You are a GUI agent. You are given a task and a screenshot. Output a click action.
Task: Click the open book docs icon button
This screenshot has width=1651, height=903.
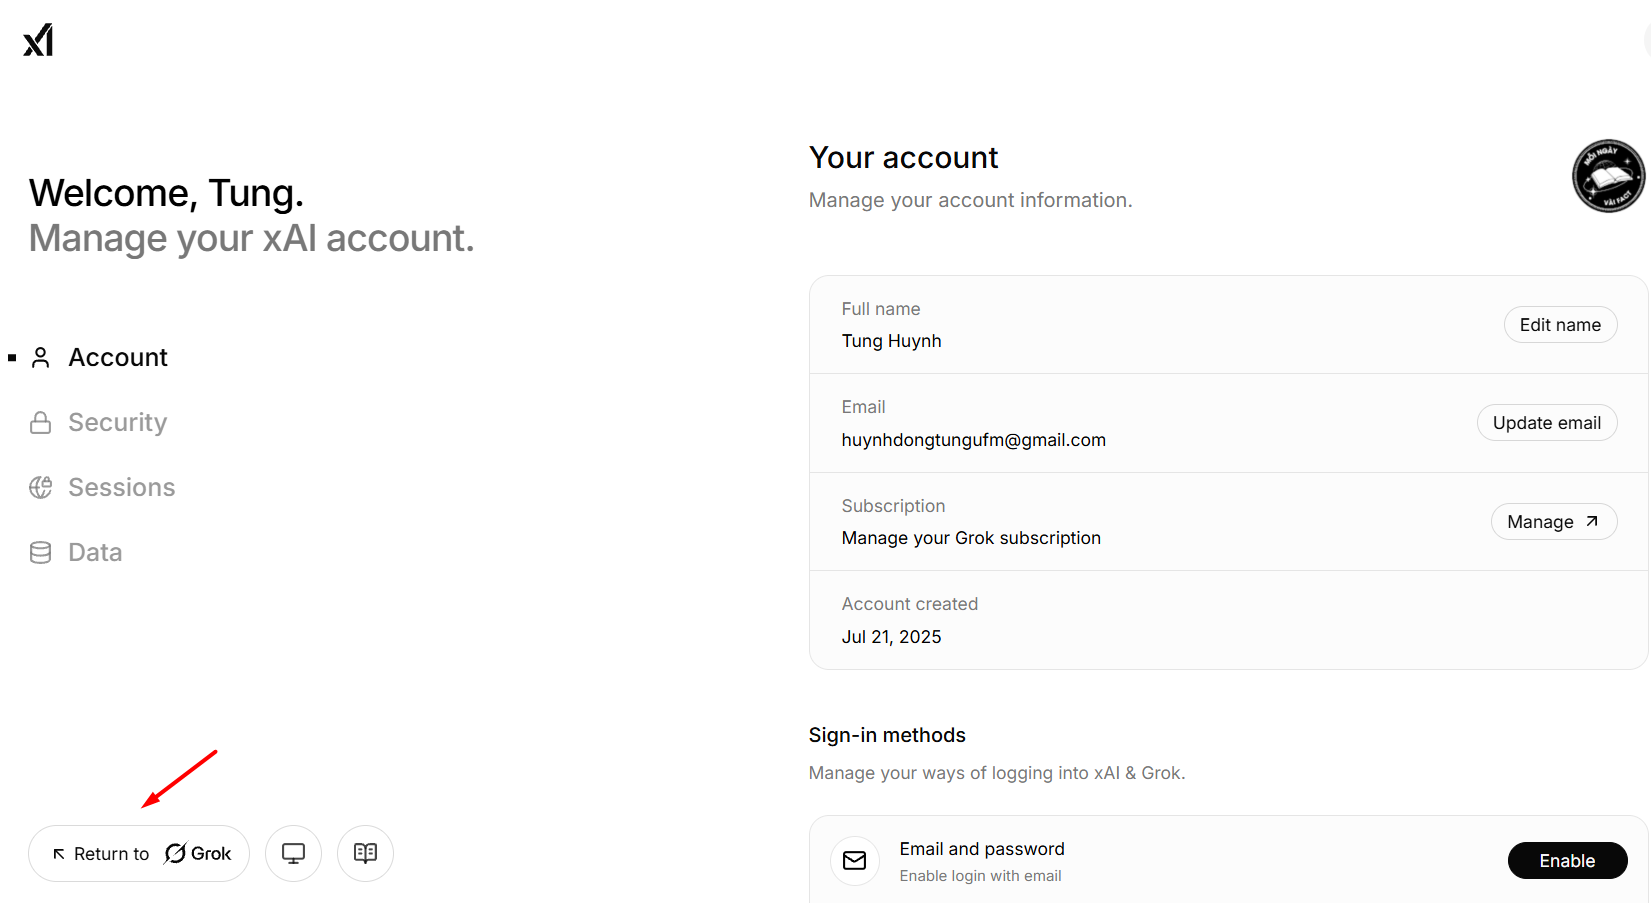tap(365, 853)
